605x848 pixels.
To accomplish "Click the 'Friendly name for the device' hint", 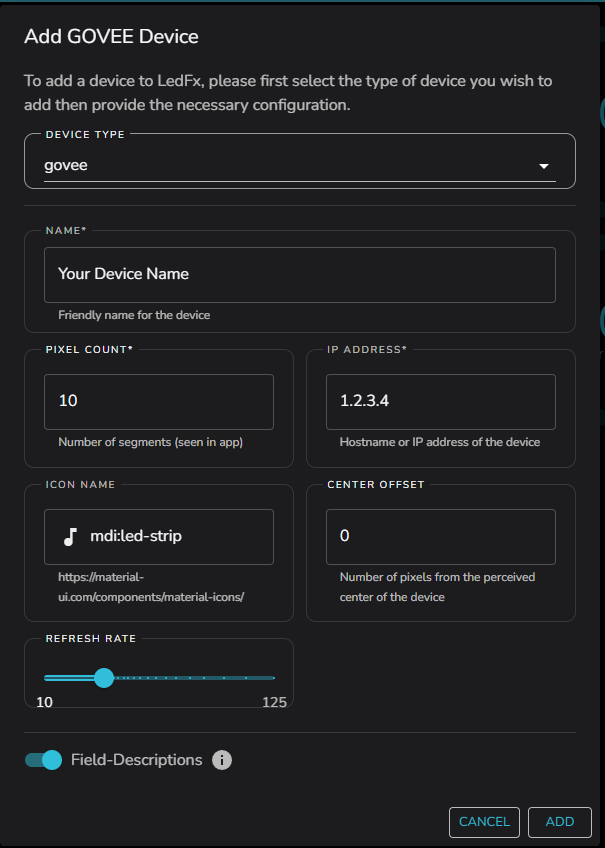I will click(x=134, y=315).
